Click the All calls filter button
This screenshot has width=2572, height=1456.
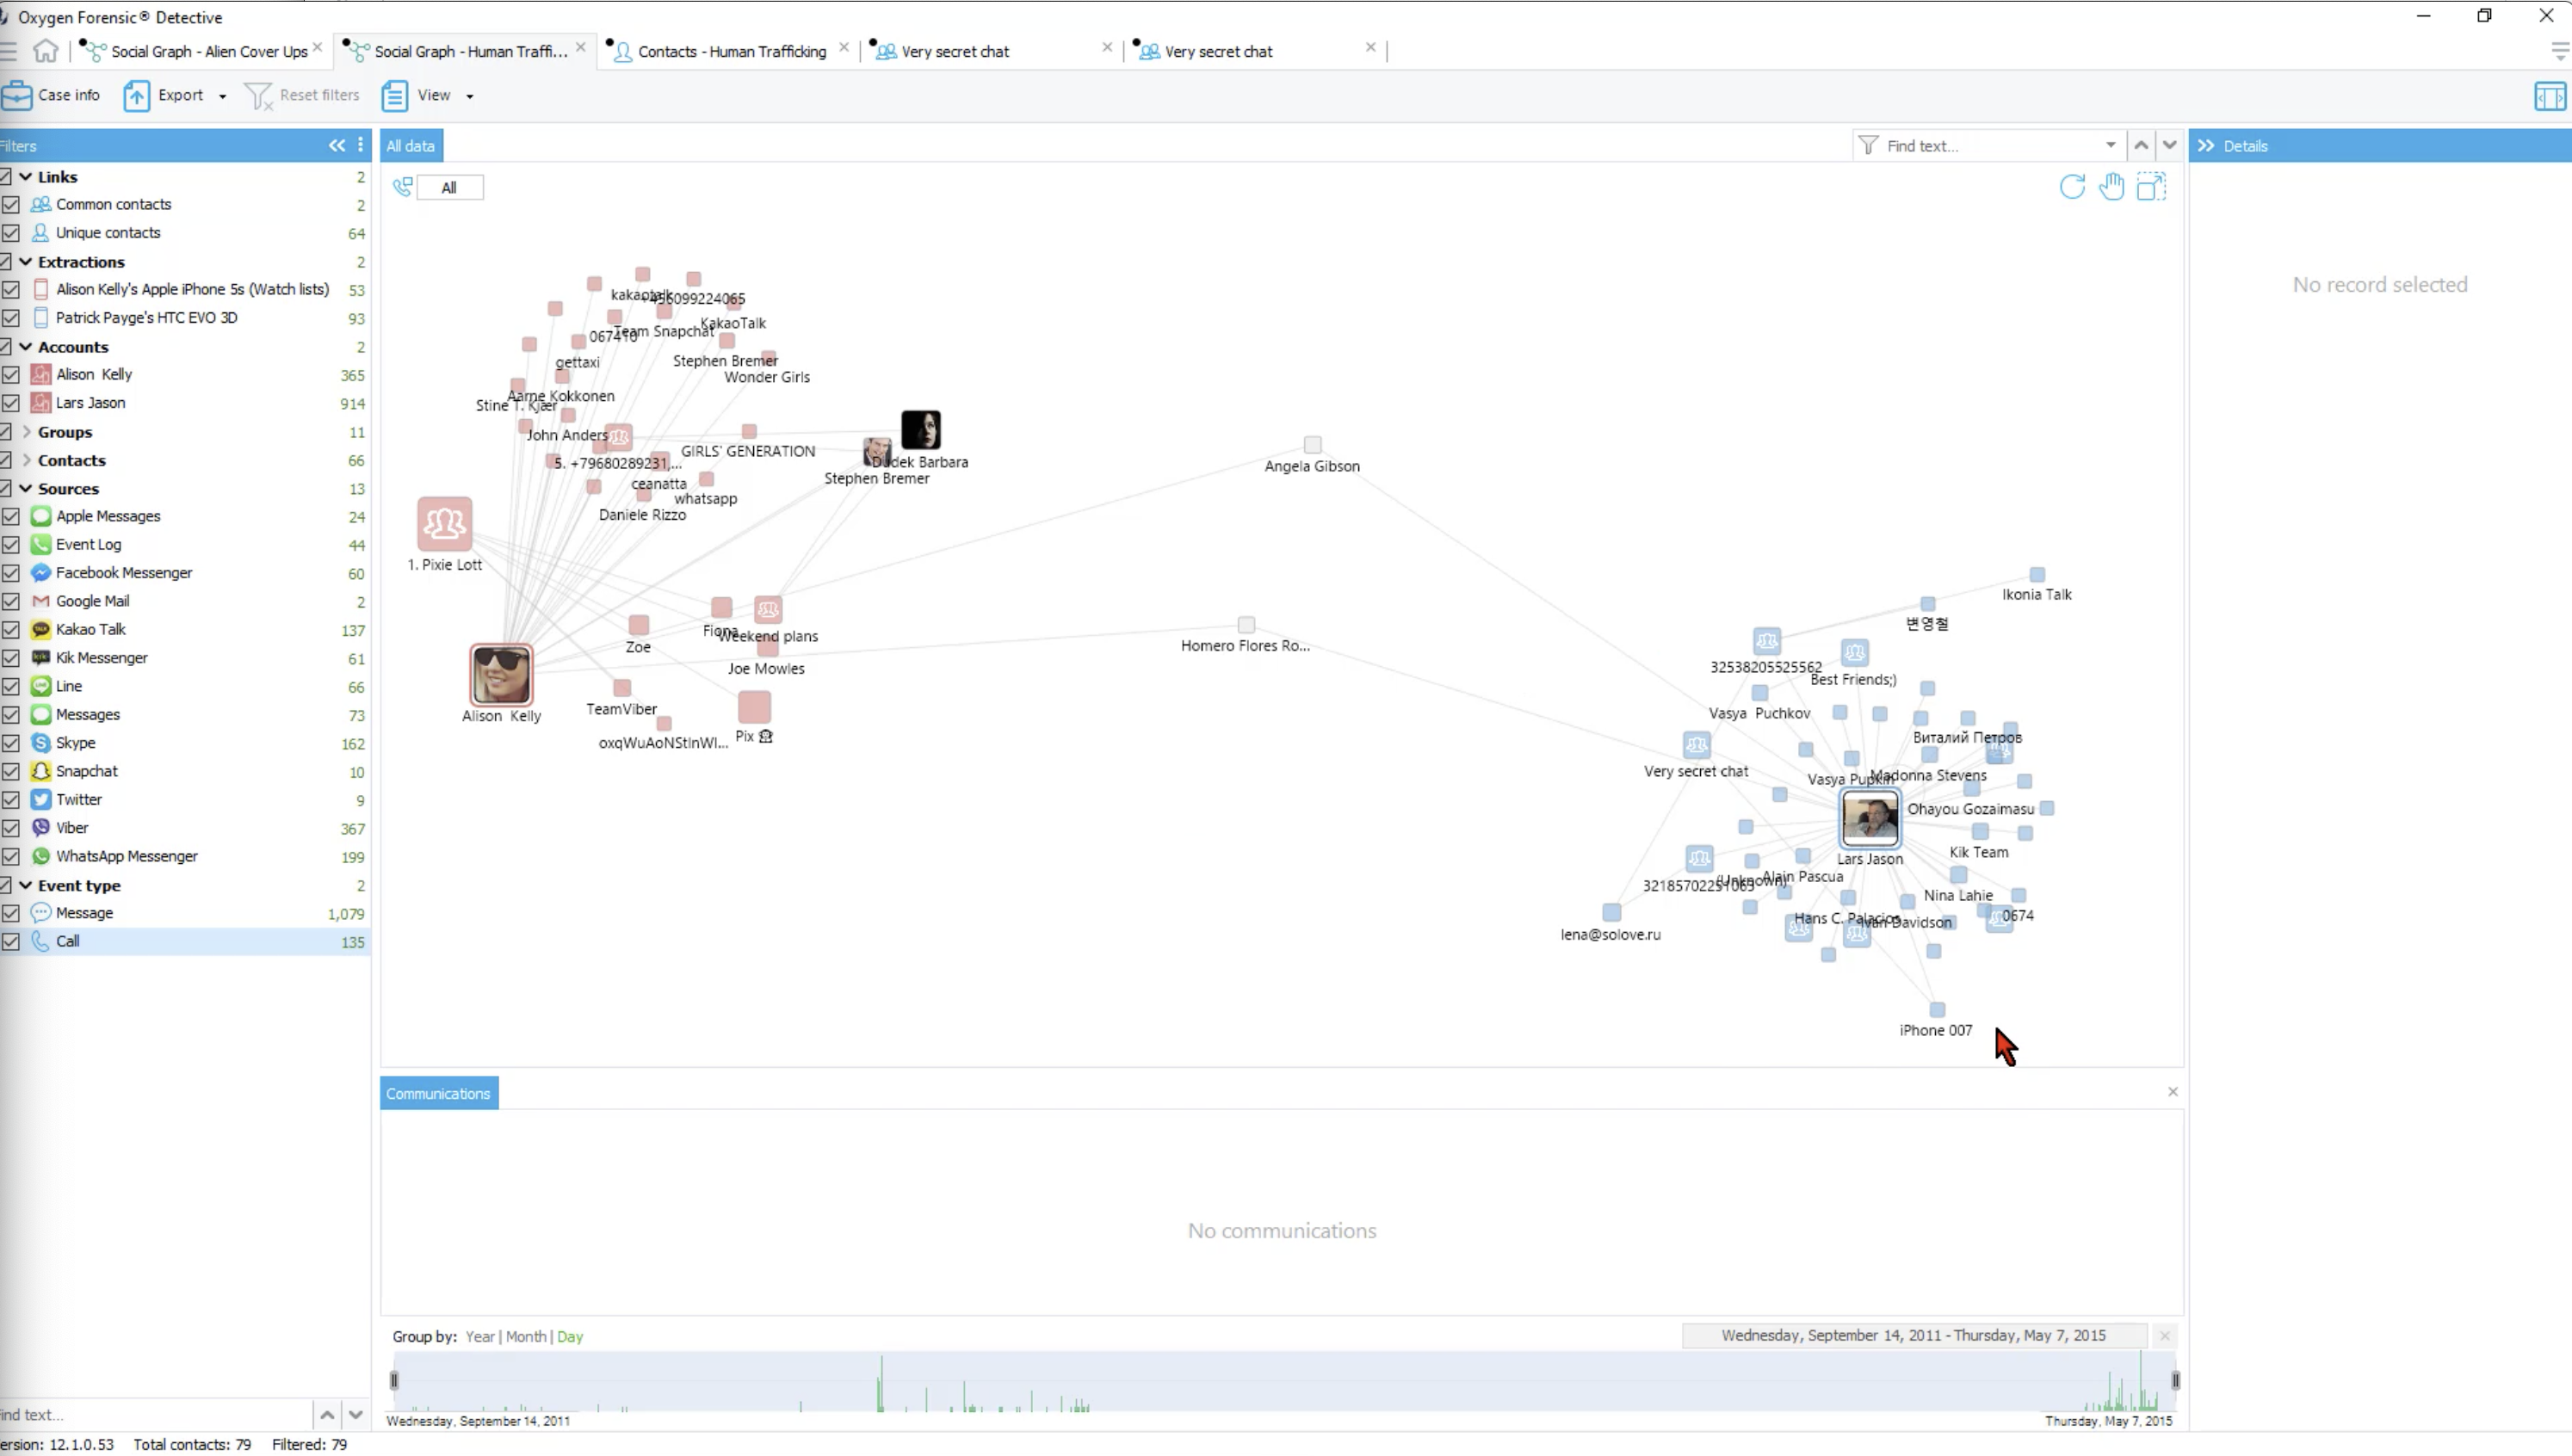click(x=449, y=187)
